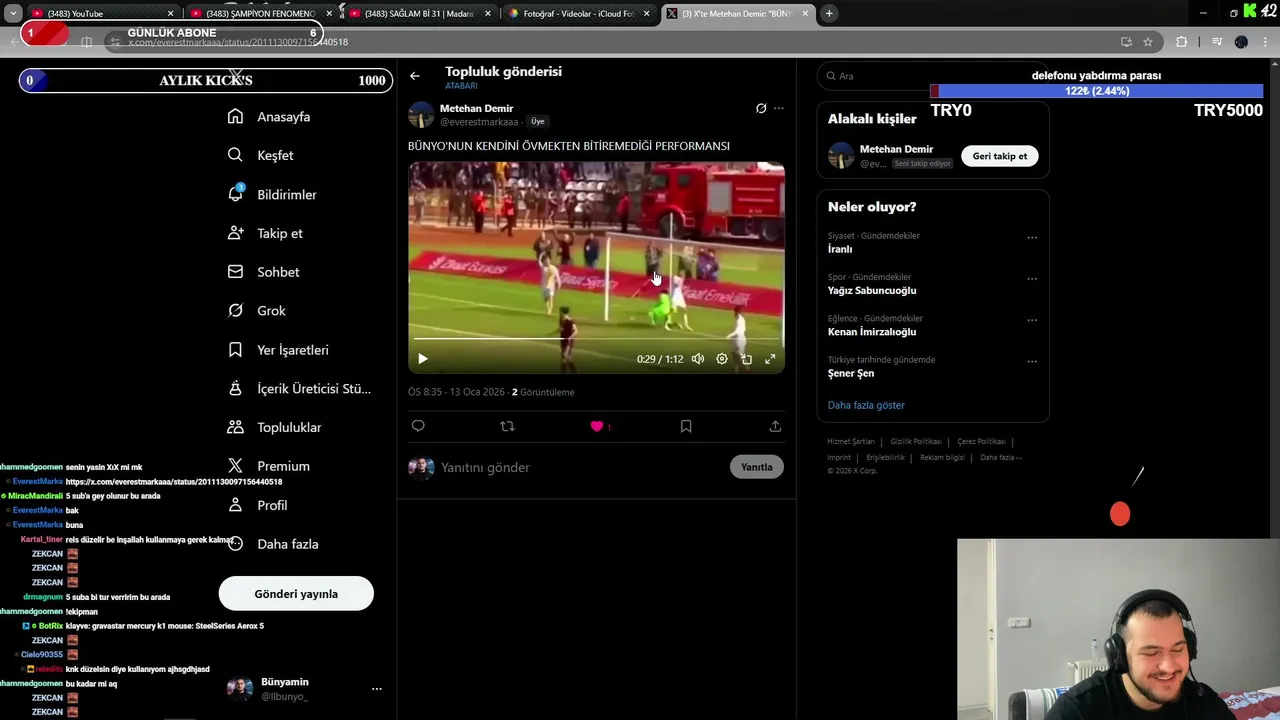The width and height of the screenshot is (1280, 720).
Task: Toggle like heart on post
Action: [x=597, y=426]
